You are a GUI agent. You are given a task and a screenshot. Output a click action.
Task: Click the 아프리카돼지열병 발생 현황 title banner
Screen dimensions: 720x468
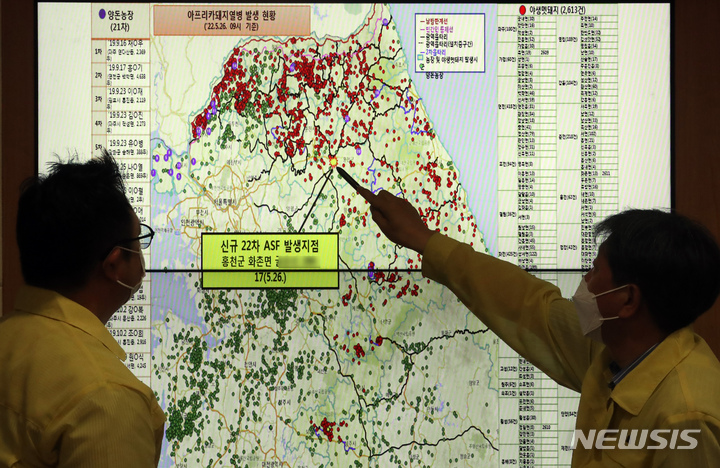coord(216,14)
